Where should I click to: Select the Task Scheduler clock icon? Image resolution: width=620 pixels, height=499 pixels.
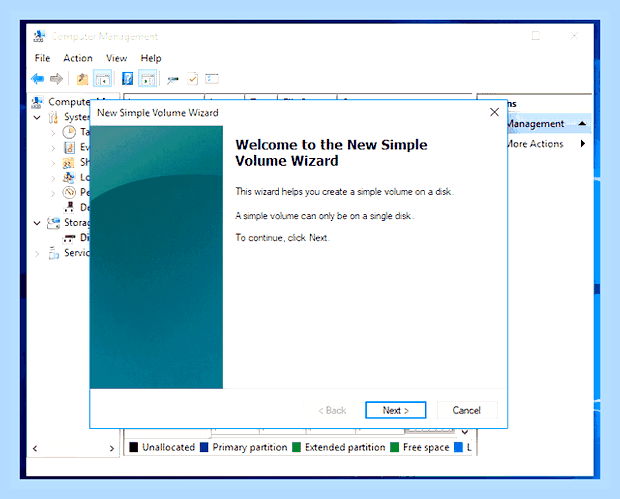pos(69,132)
